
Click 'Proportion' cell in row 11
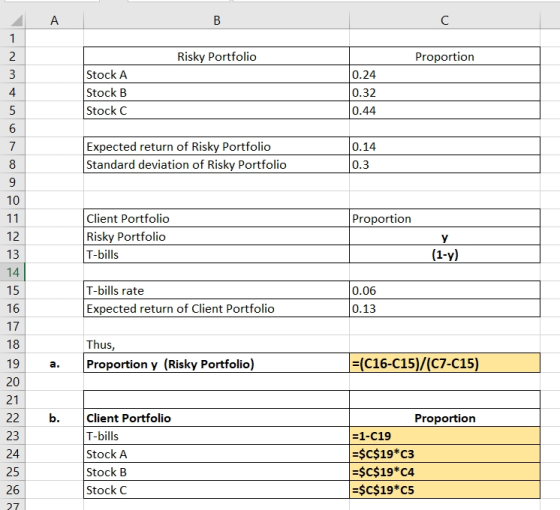click(x=444, y=218)
